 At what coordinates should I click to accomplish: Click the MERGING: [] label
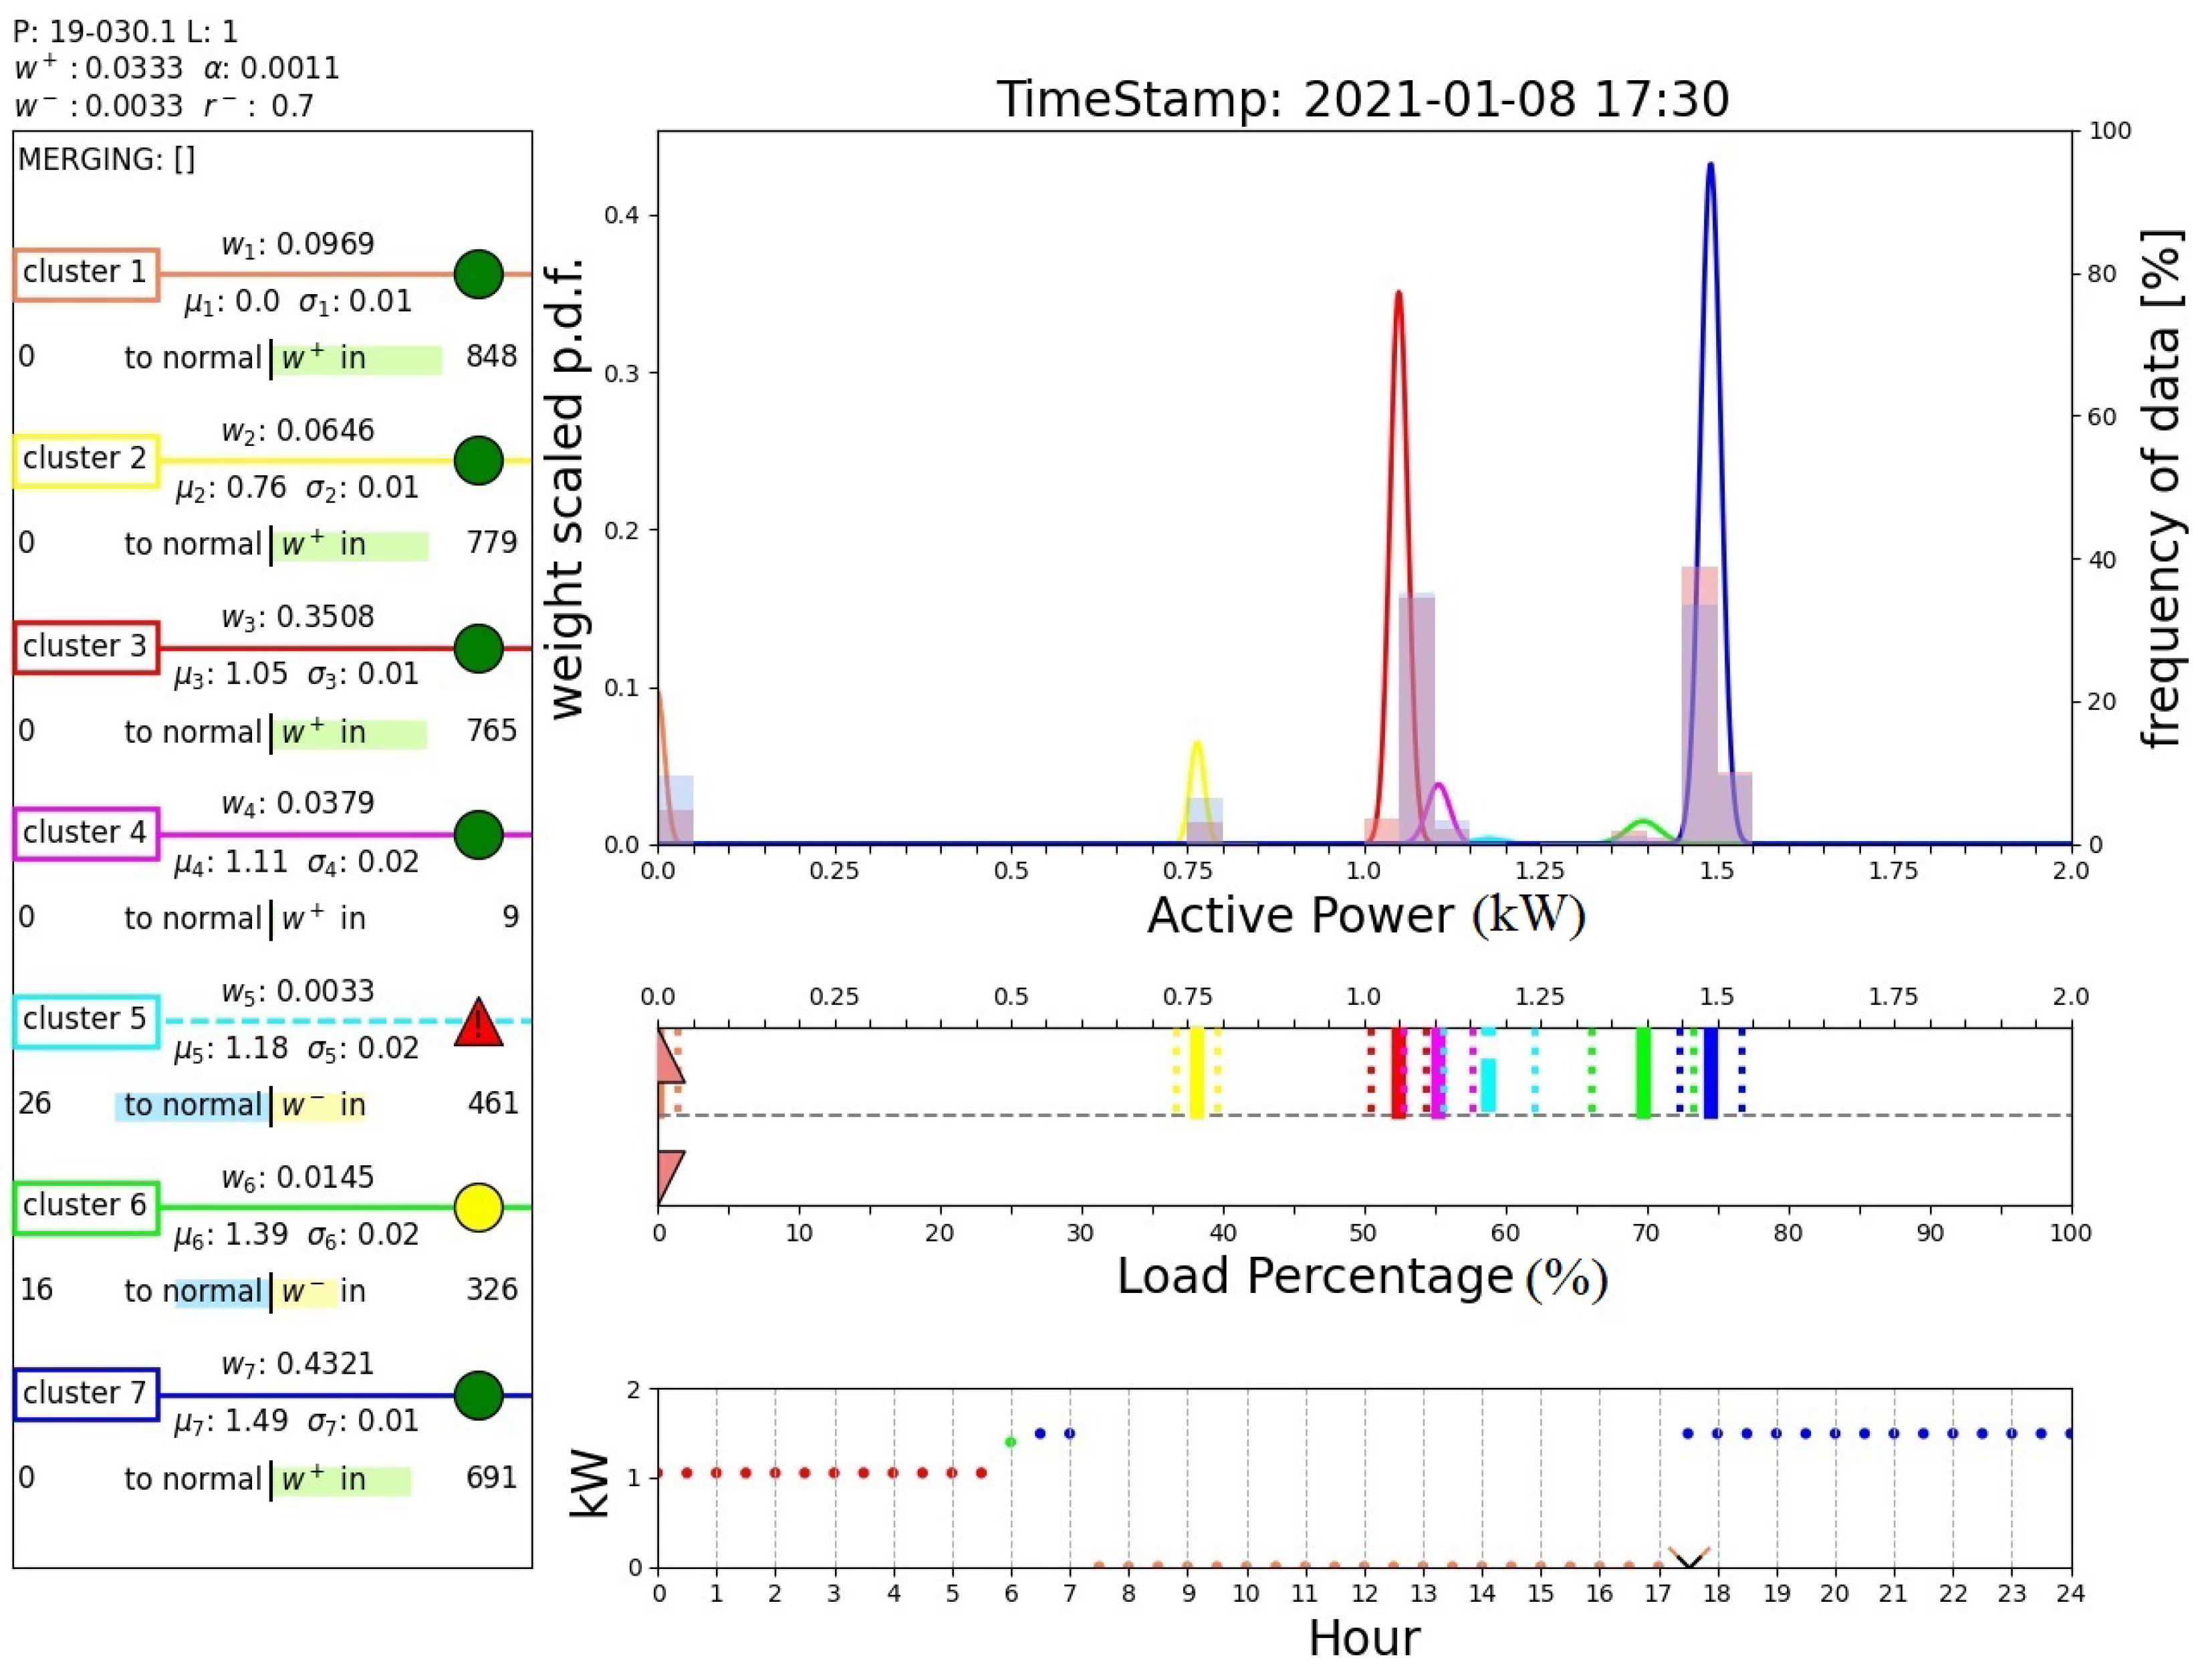pos(106,160)
